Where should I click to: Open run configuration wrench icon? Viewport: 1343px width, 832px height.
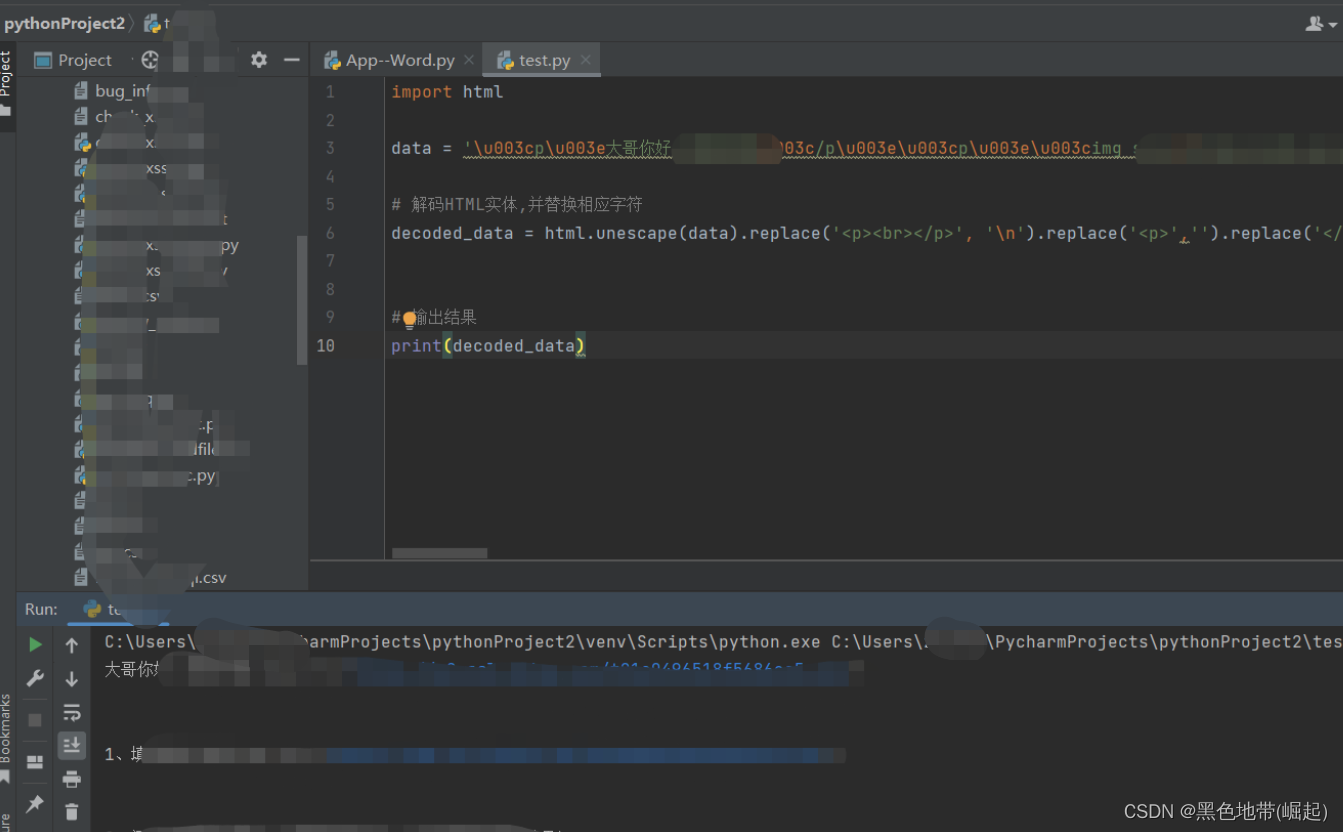pyautogui.click(x=35, y=678)
